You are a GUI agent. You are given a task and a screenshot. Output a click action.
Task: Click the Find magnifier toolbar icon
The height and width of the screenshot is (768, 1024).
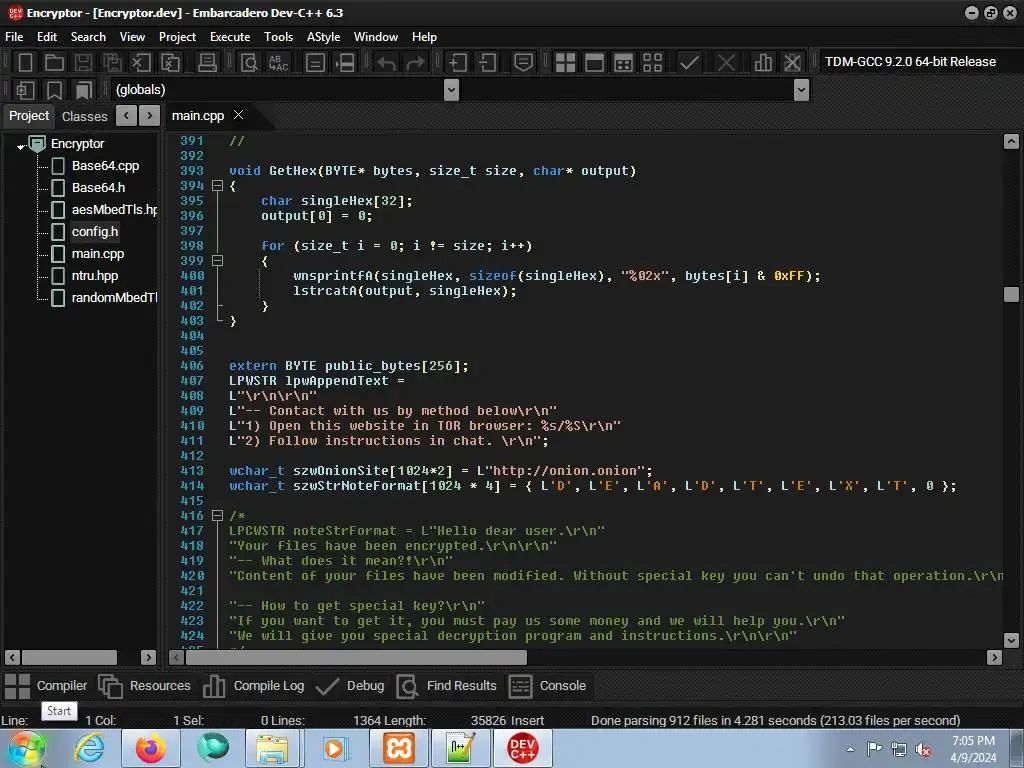pyautogui.click(x=249, y=63)
